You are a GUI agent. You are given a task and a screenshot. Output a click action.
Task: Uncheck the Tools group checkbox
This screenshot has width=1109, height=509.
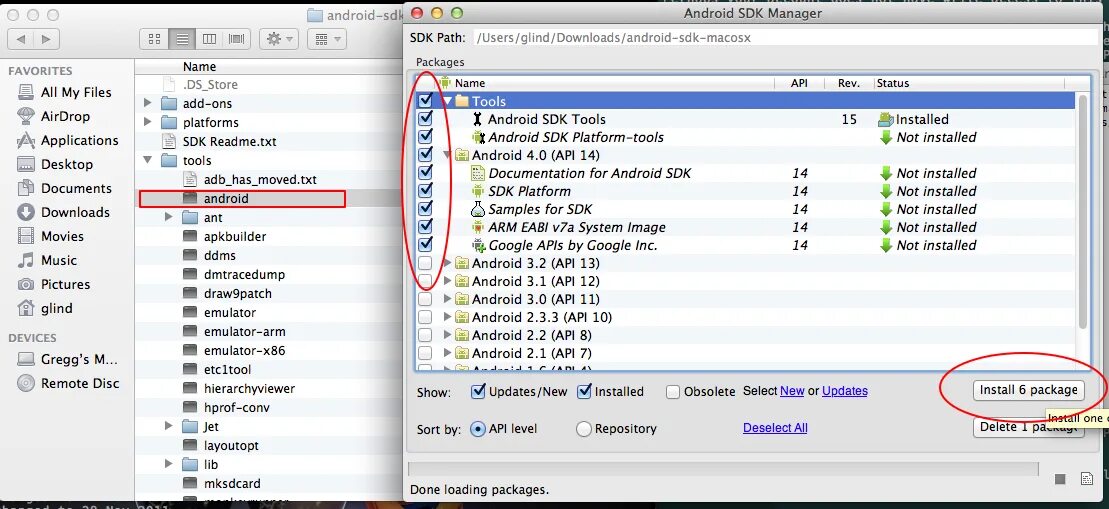(x=425, y=101)
